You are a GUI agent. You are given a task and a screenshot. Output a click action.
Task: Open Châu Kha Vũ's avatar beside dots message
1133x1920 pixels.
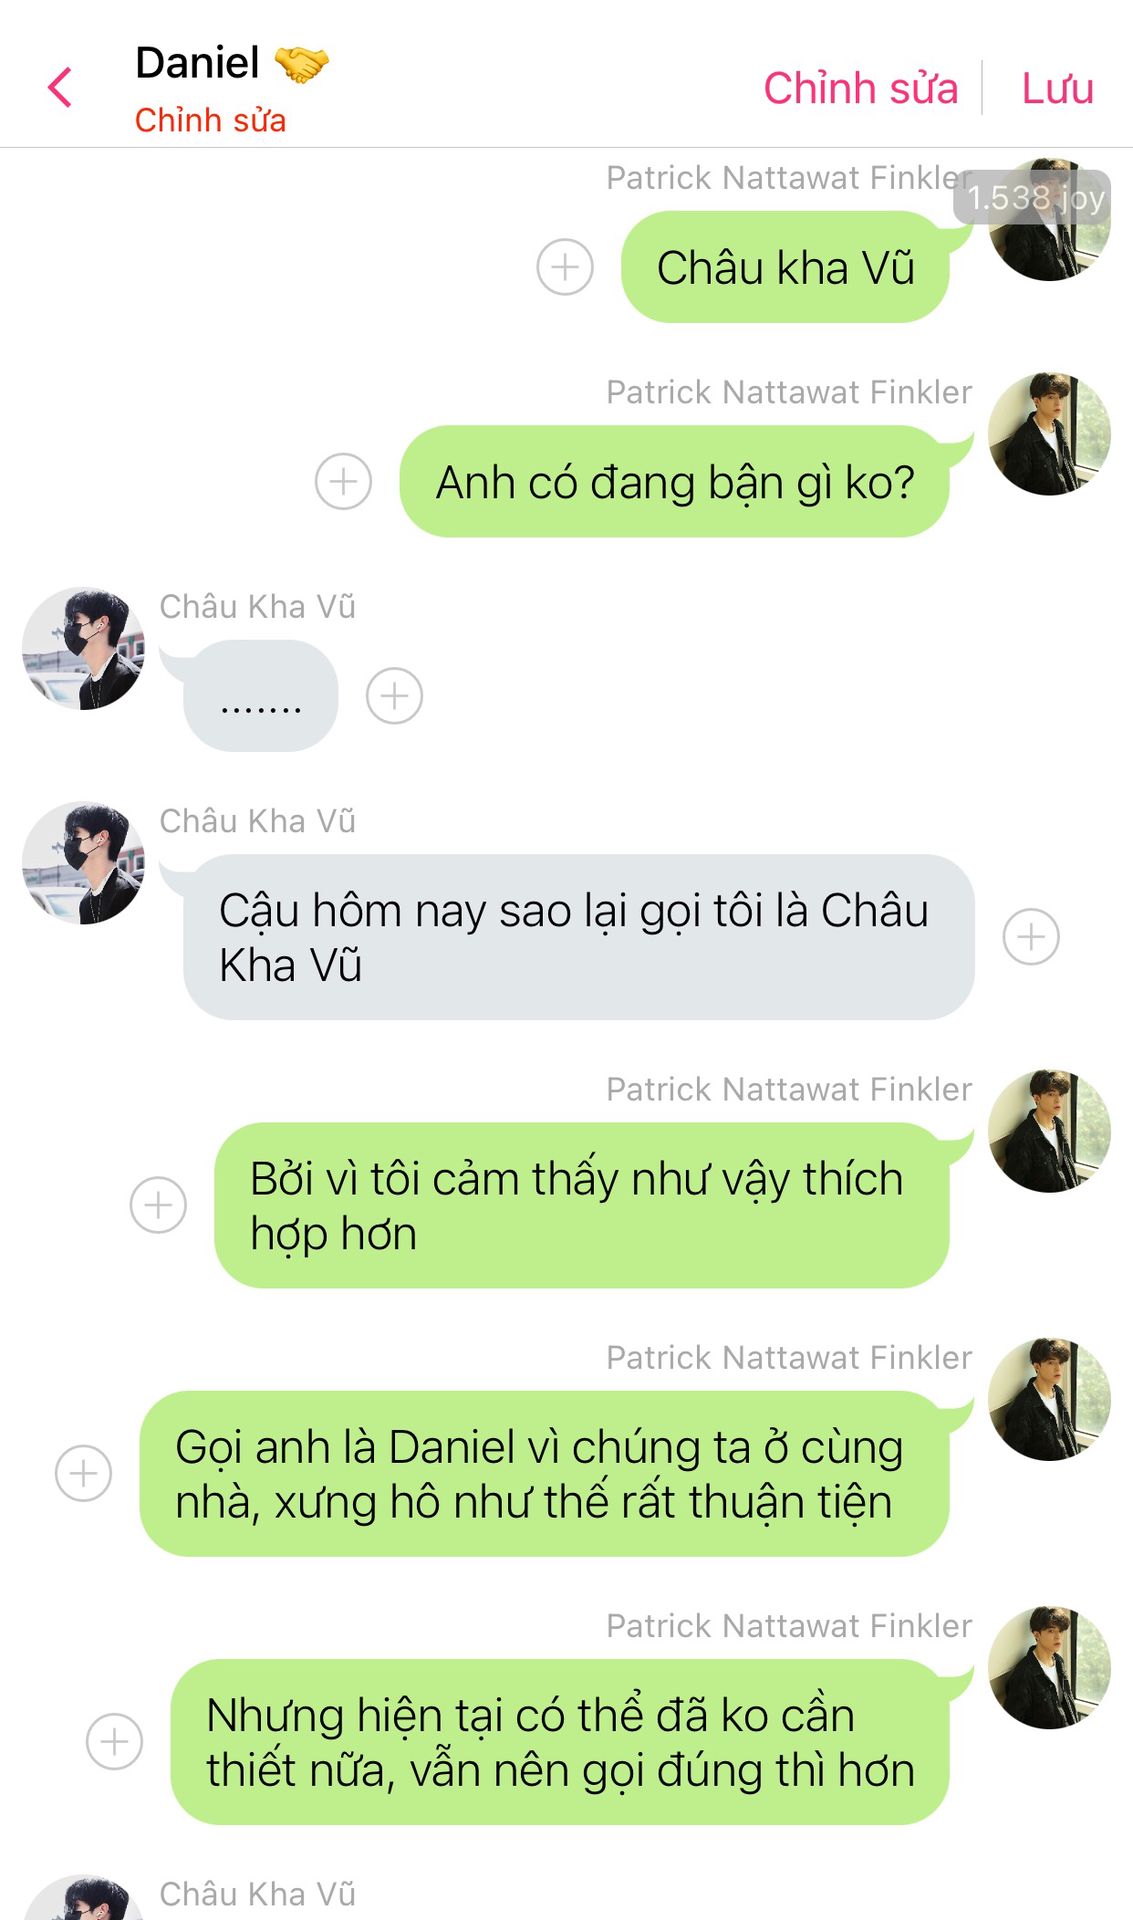84,648
